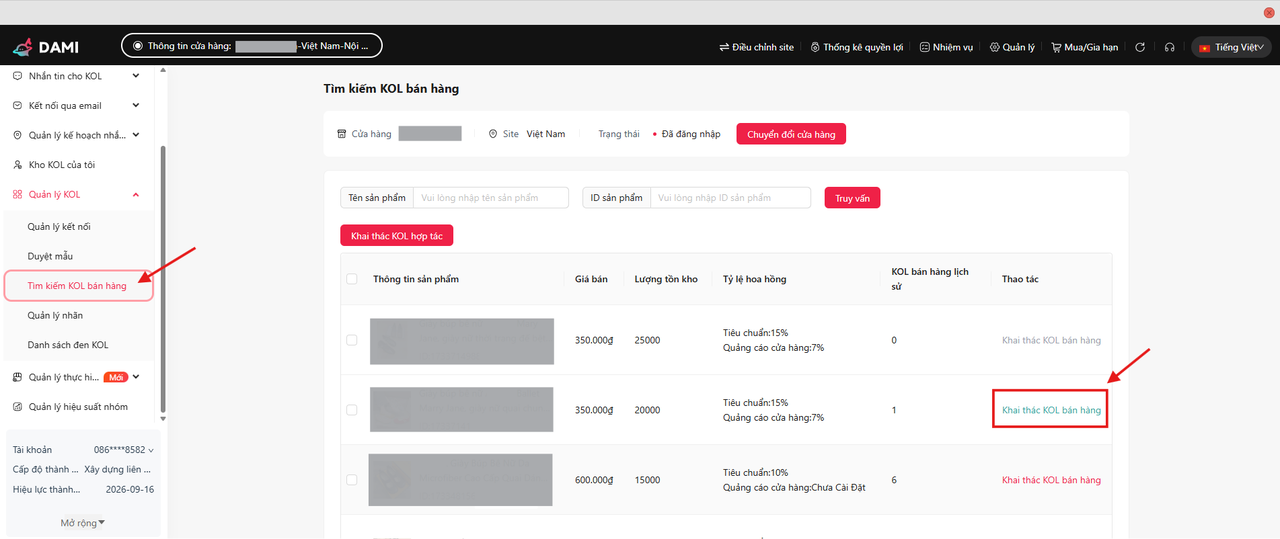Open Kho KOL của tôi
The height and width of the screenshot is (539, 1280).
click(62, 165)
